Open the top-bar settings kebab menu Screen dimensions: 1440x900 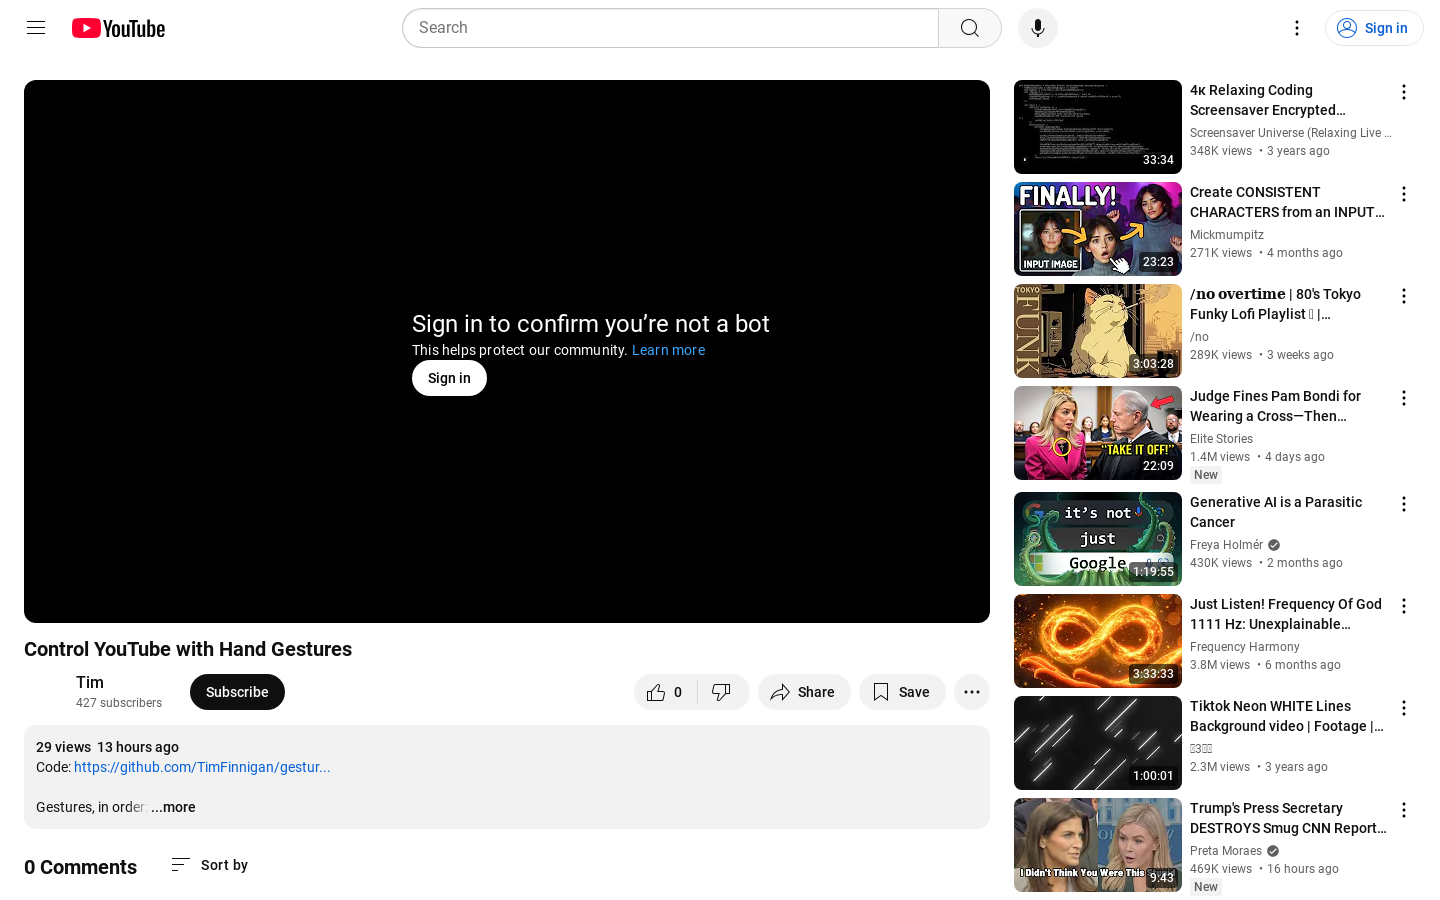1296,28
